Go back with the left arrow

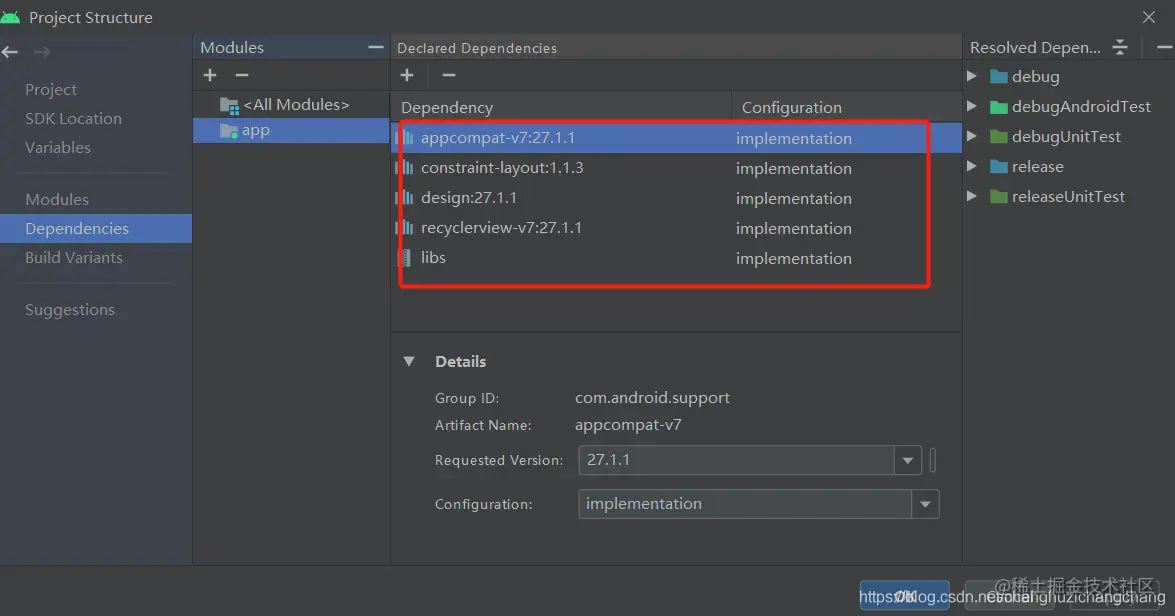coord(10,52)
